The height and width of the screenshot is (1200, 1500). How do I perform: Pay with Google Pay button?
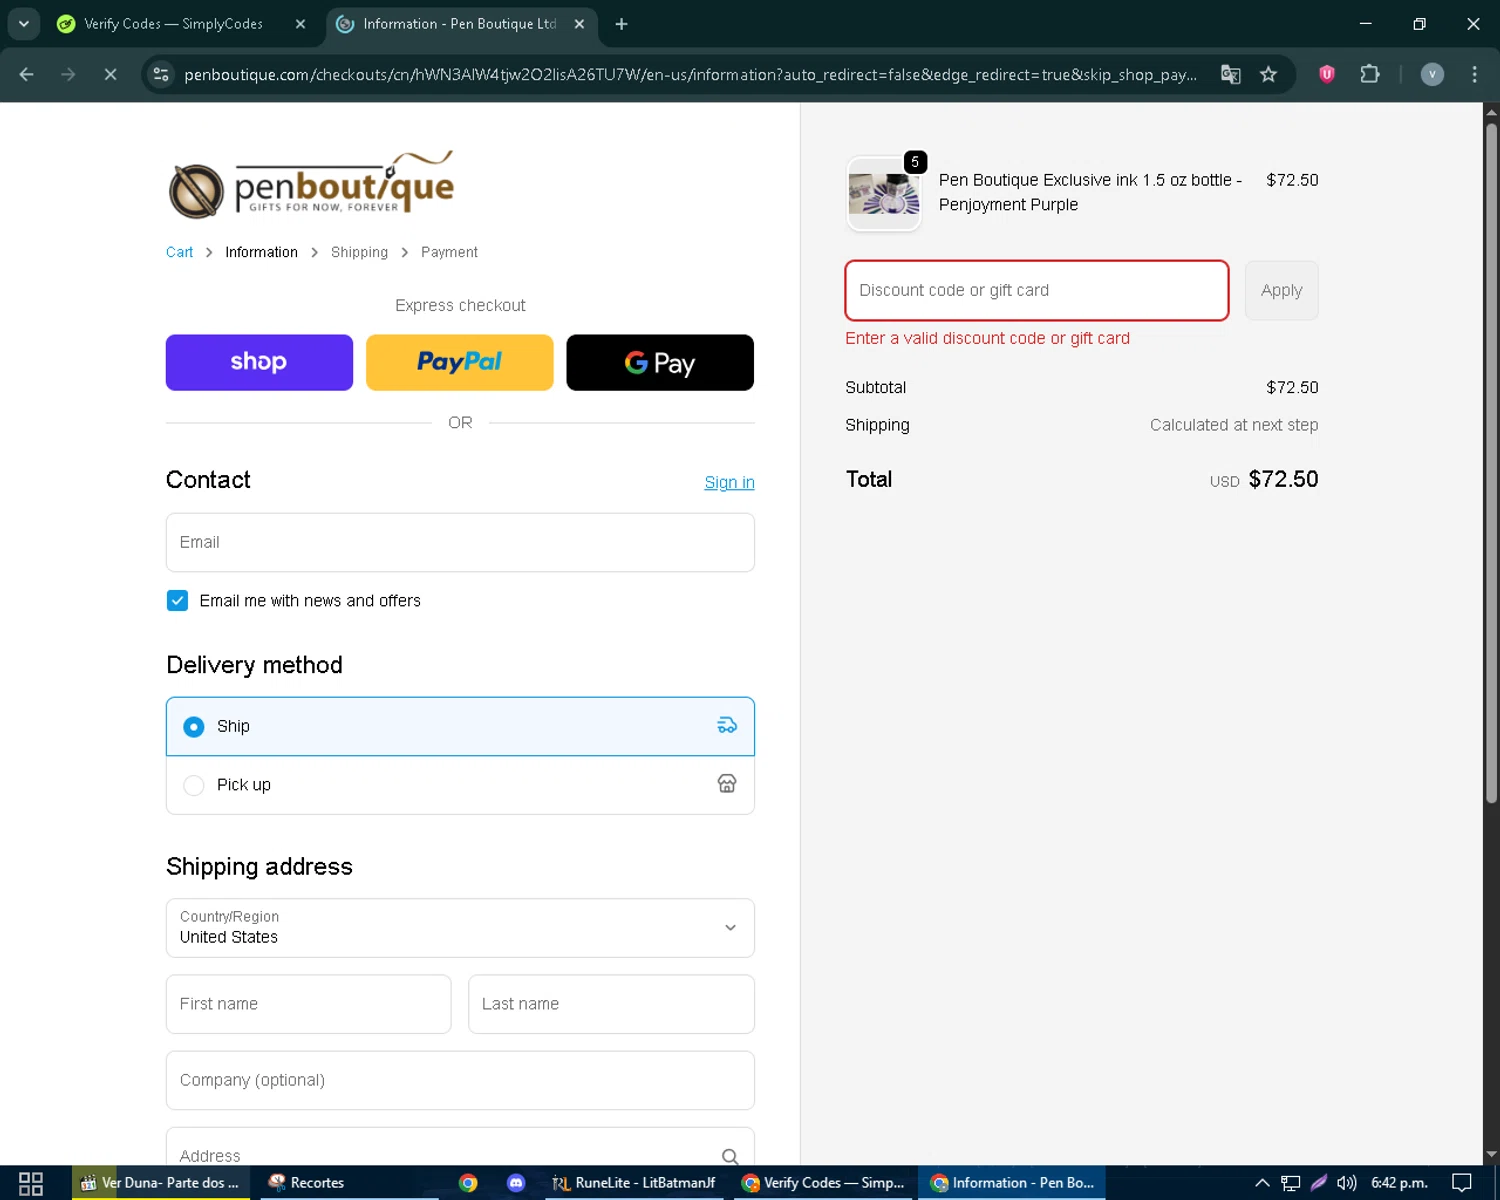pos(660,362)
